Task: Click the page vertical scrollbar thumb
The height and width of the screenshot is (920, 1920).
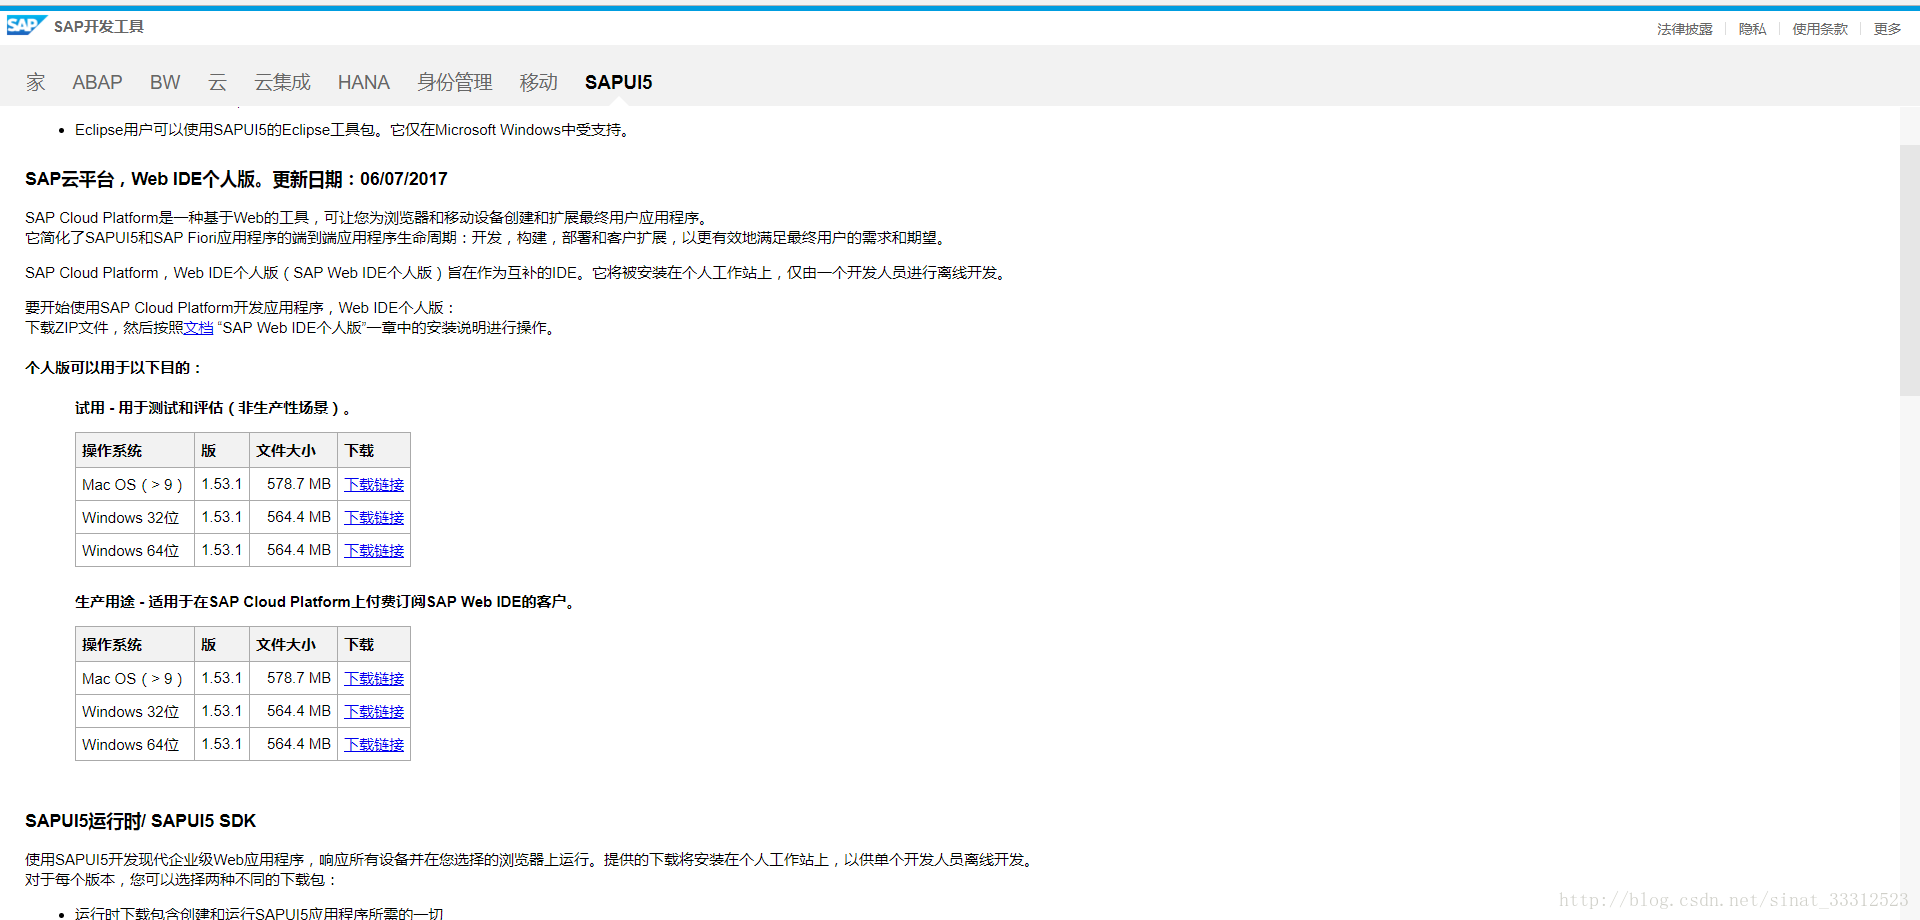Action: (1909, 270)
